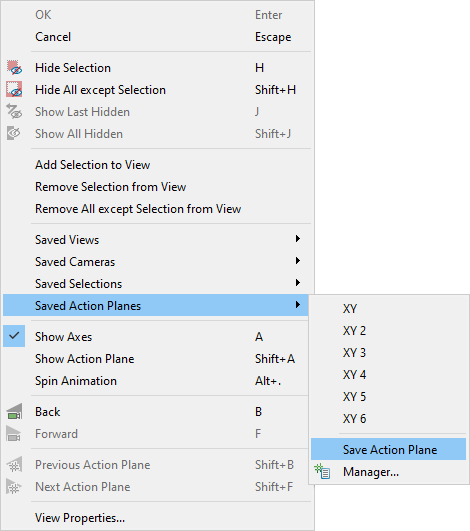Click the Hide All except Selection icon
This screenshot has width=470, height=531.
(x=14, y=89)
